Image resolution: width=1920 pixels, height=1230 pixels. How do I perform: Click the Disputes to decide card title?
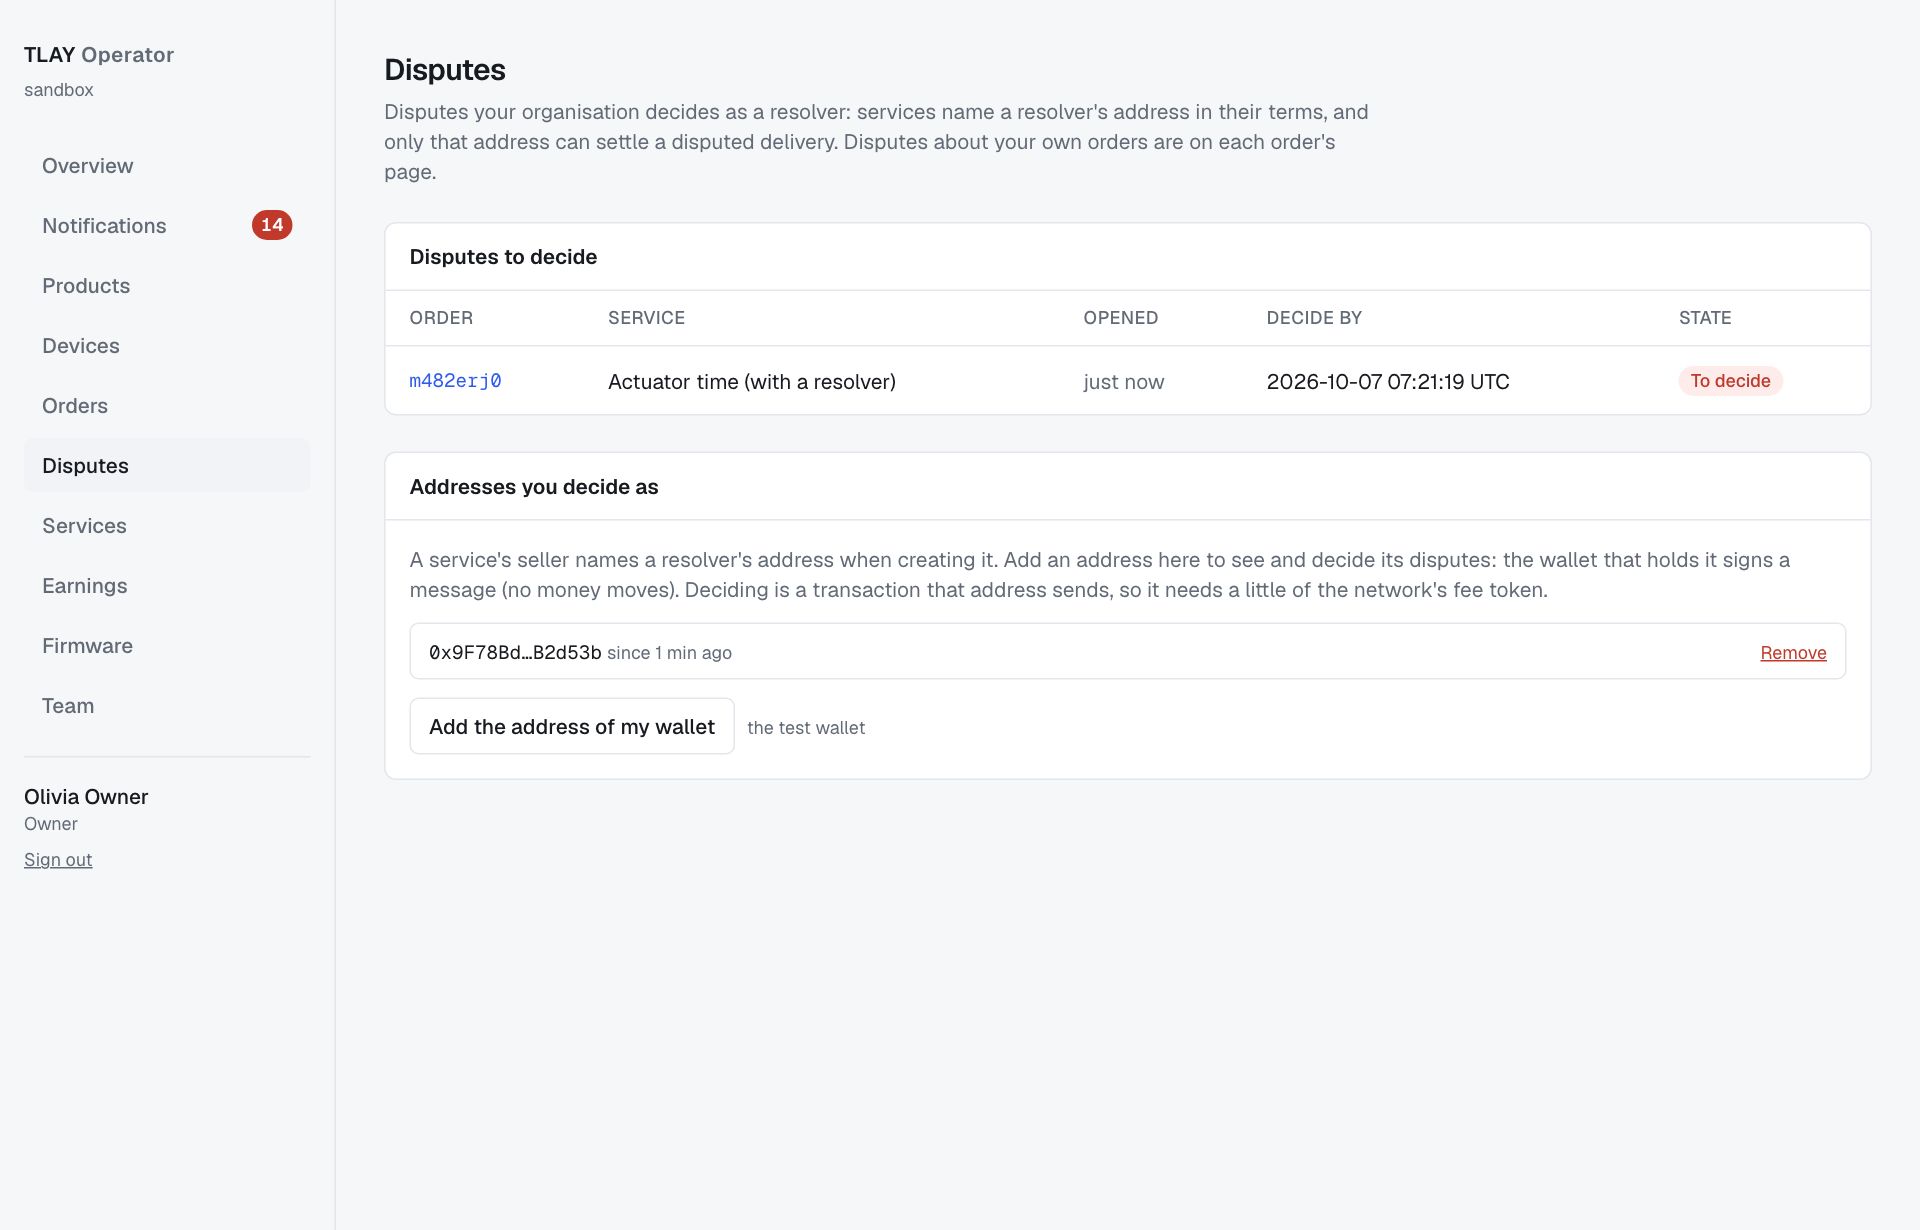click(x=503, y=257)
